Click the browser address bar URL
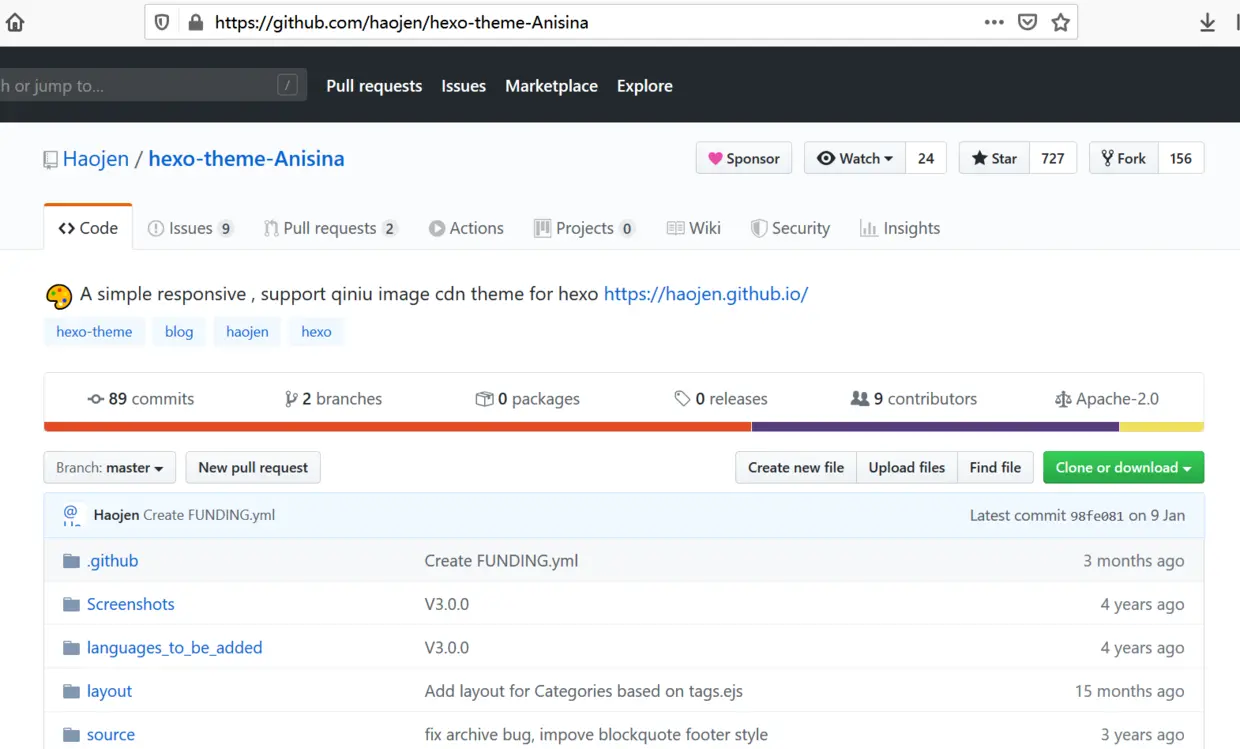 coord(402,22)
